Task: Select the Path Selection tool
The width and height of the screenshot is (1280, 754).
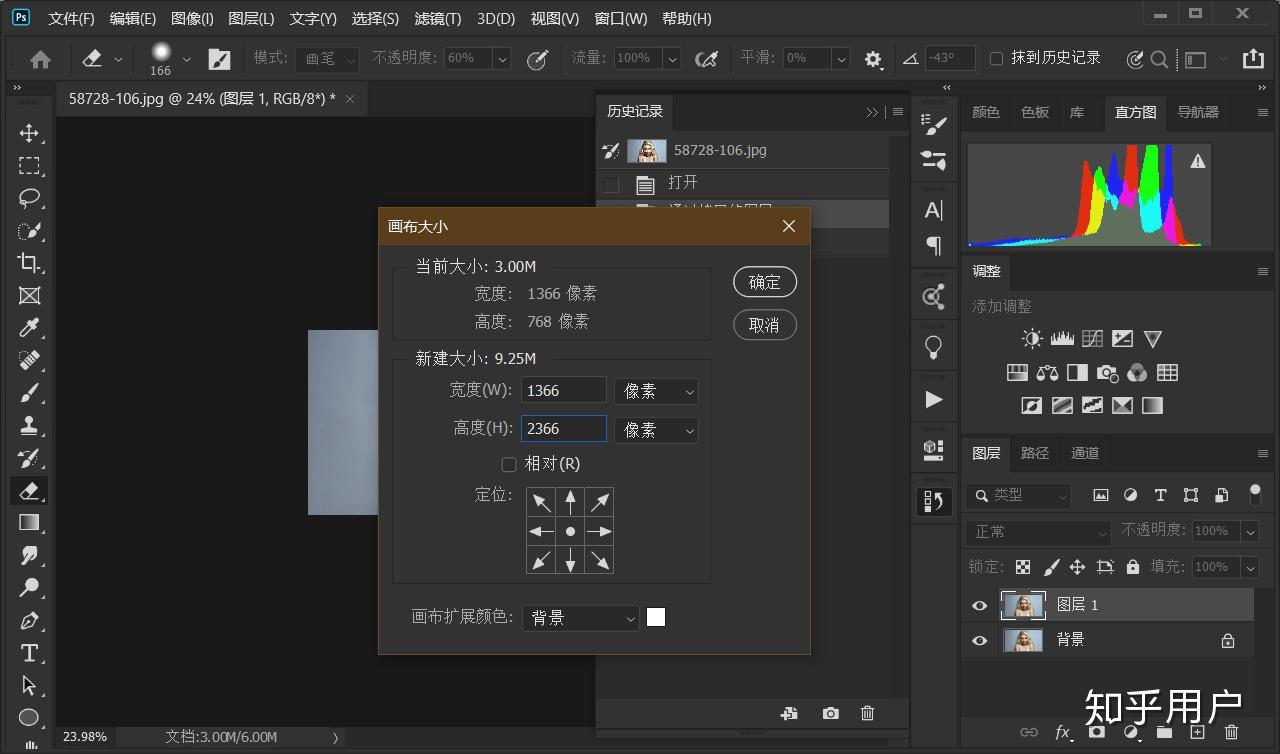Action: [x=29, y=686]
